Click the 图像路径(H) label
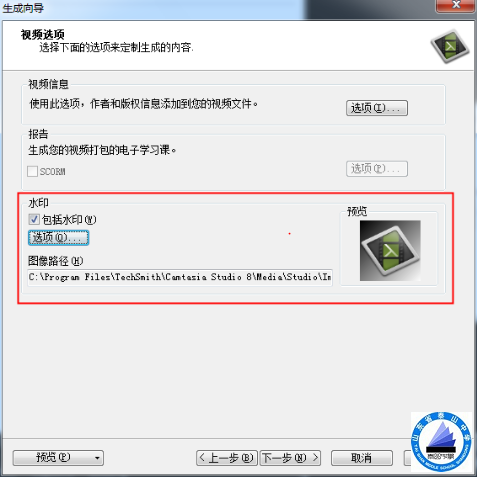Screen dimensions: 477x477 coord(55,261)
